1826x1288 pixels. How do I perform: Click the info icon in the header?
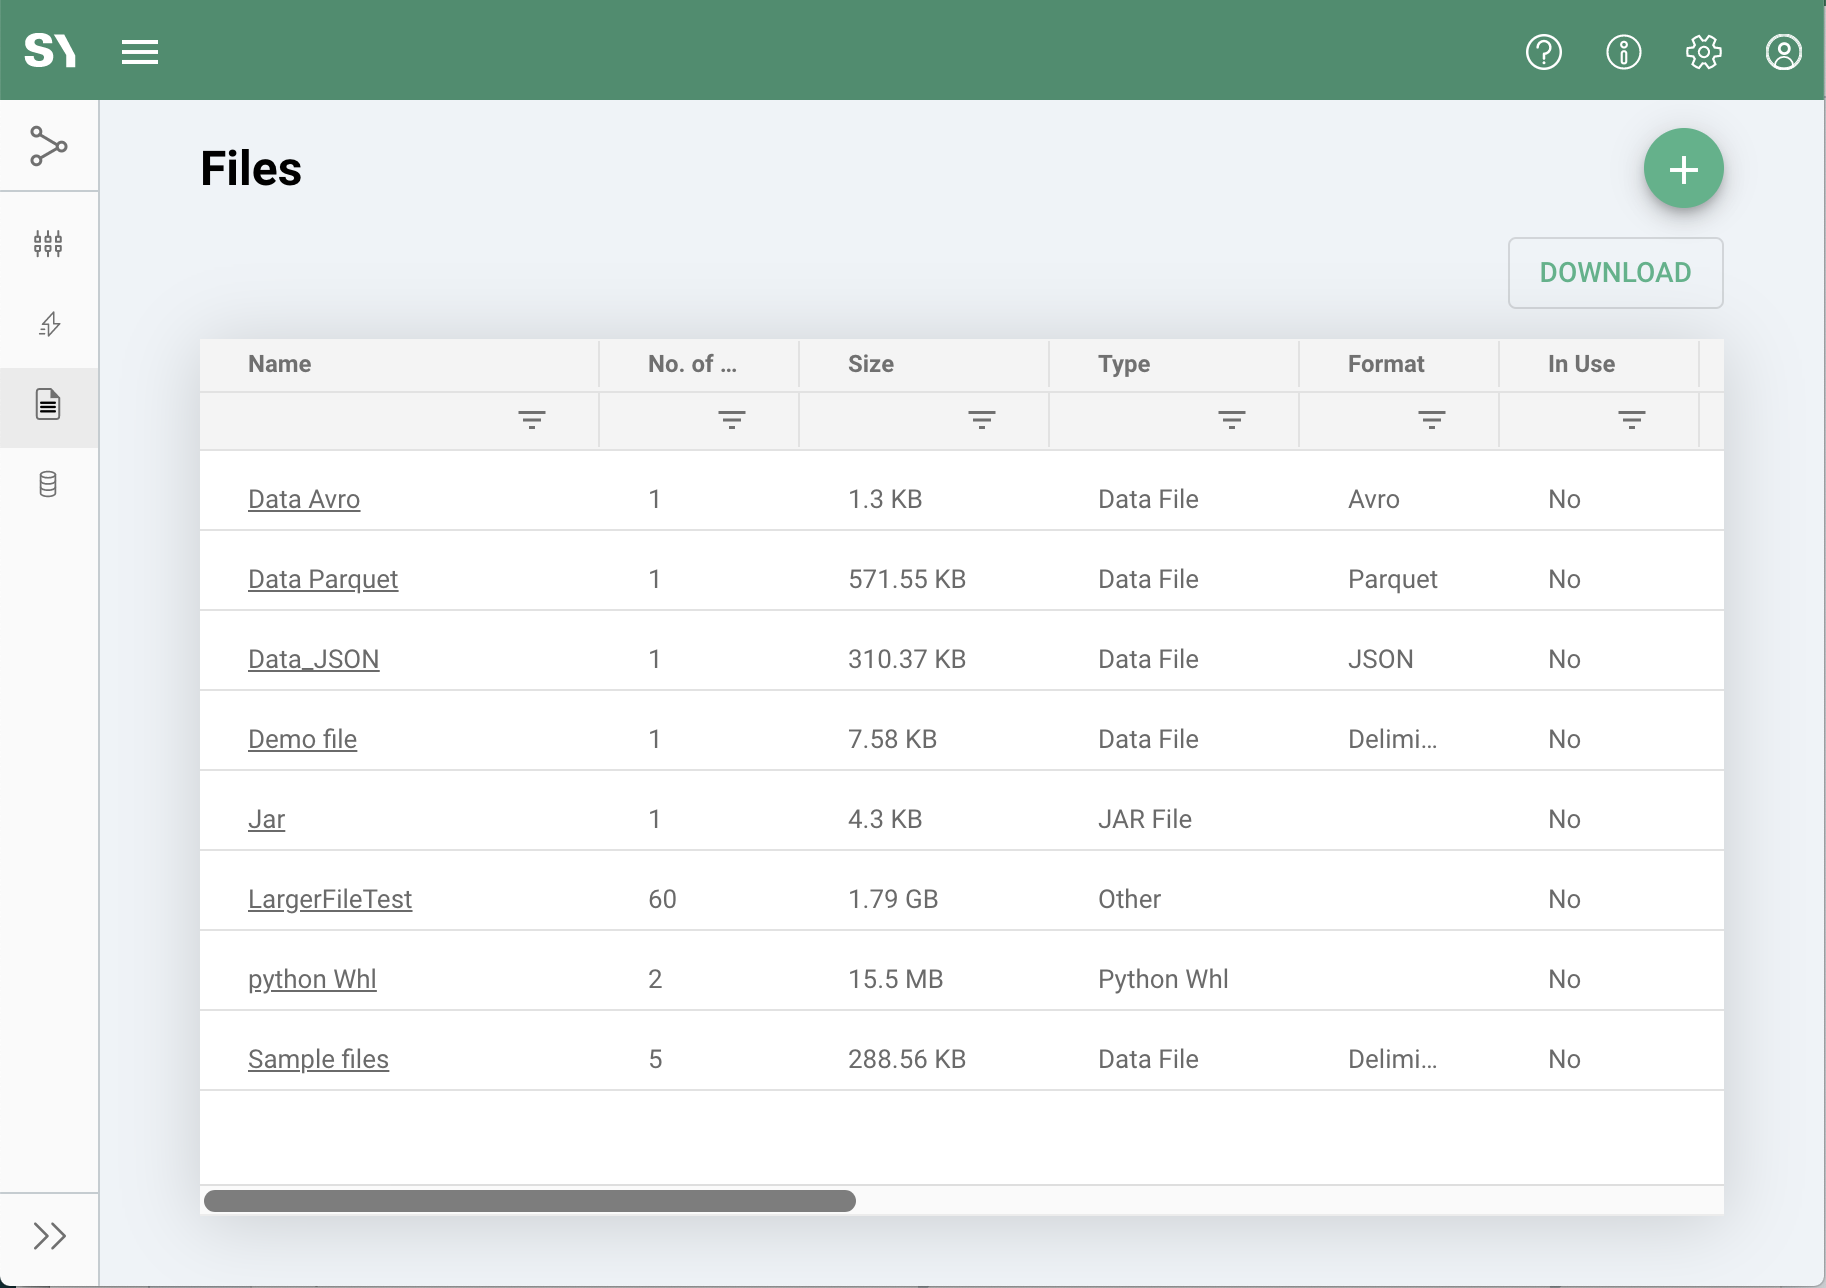tap(1624, 52)
